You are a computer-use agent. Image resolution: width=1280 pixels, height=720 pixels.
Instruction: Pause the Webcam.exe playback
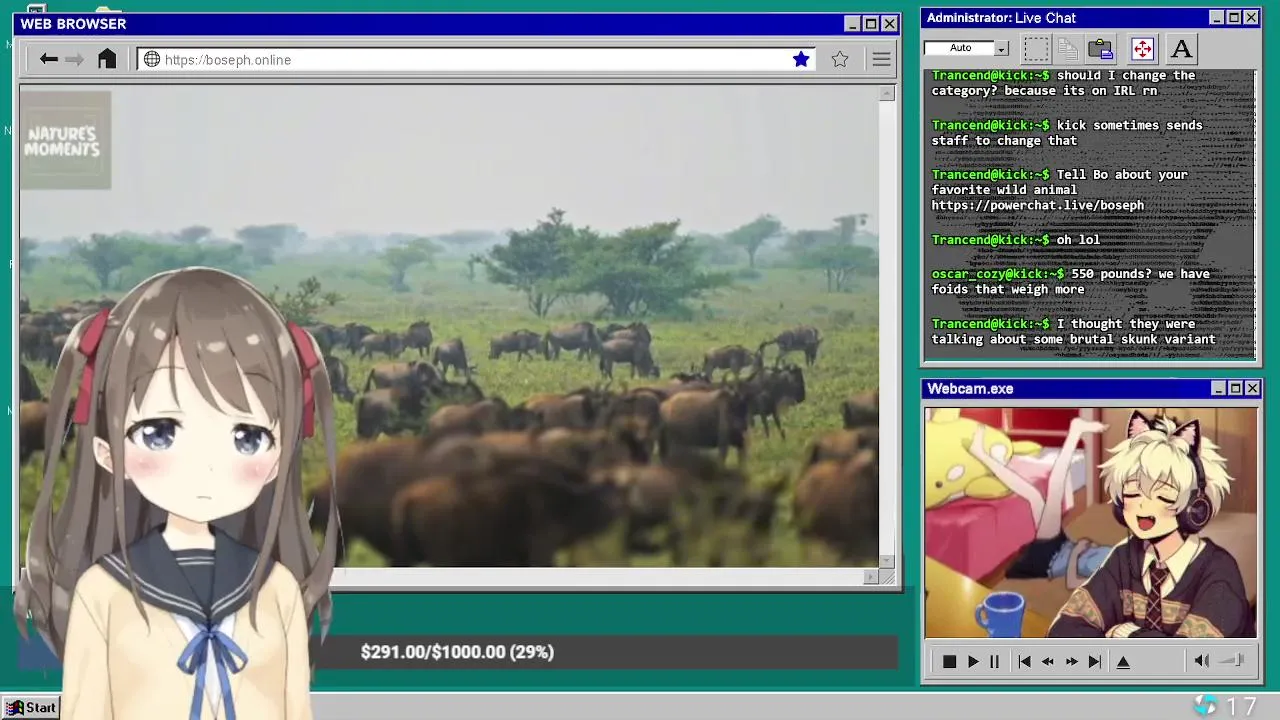tap(994, 662)
